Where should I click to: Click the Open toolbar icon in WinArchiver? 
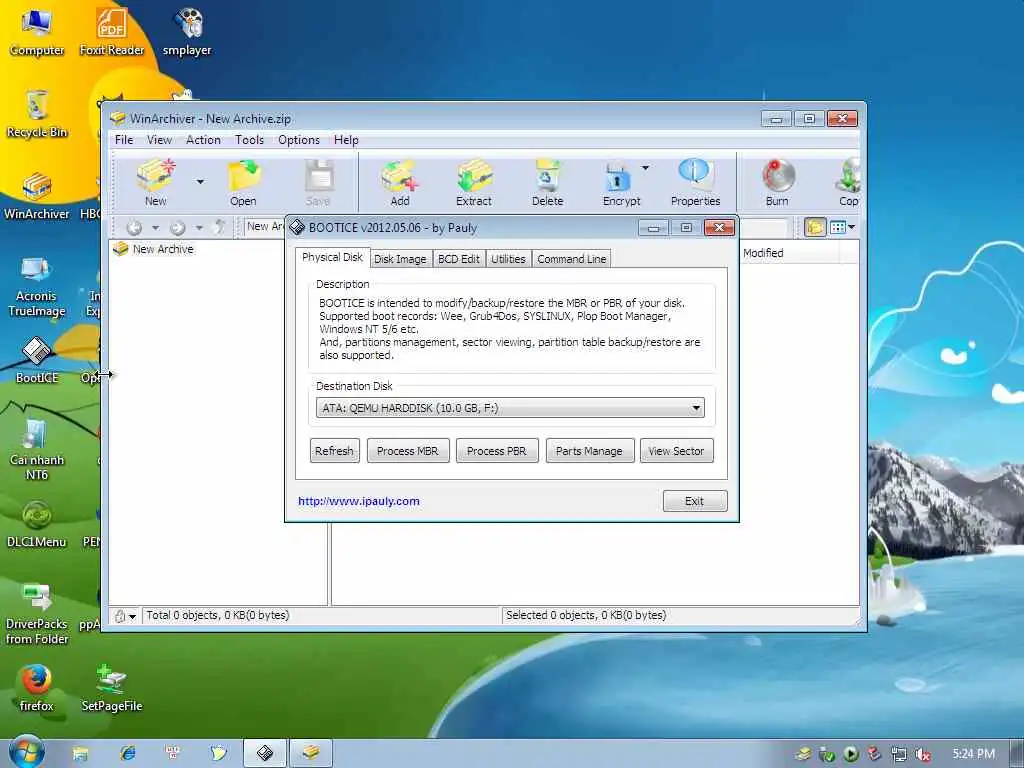(x=243, y=183)
